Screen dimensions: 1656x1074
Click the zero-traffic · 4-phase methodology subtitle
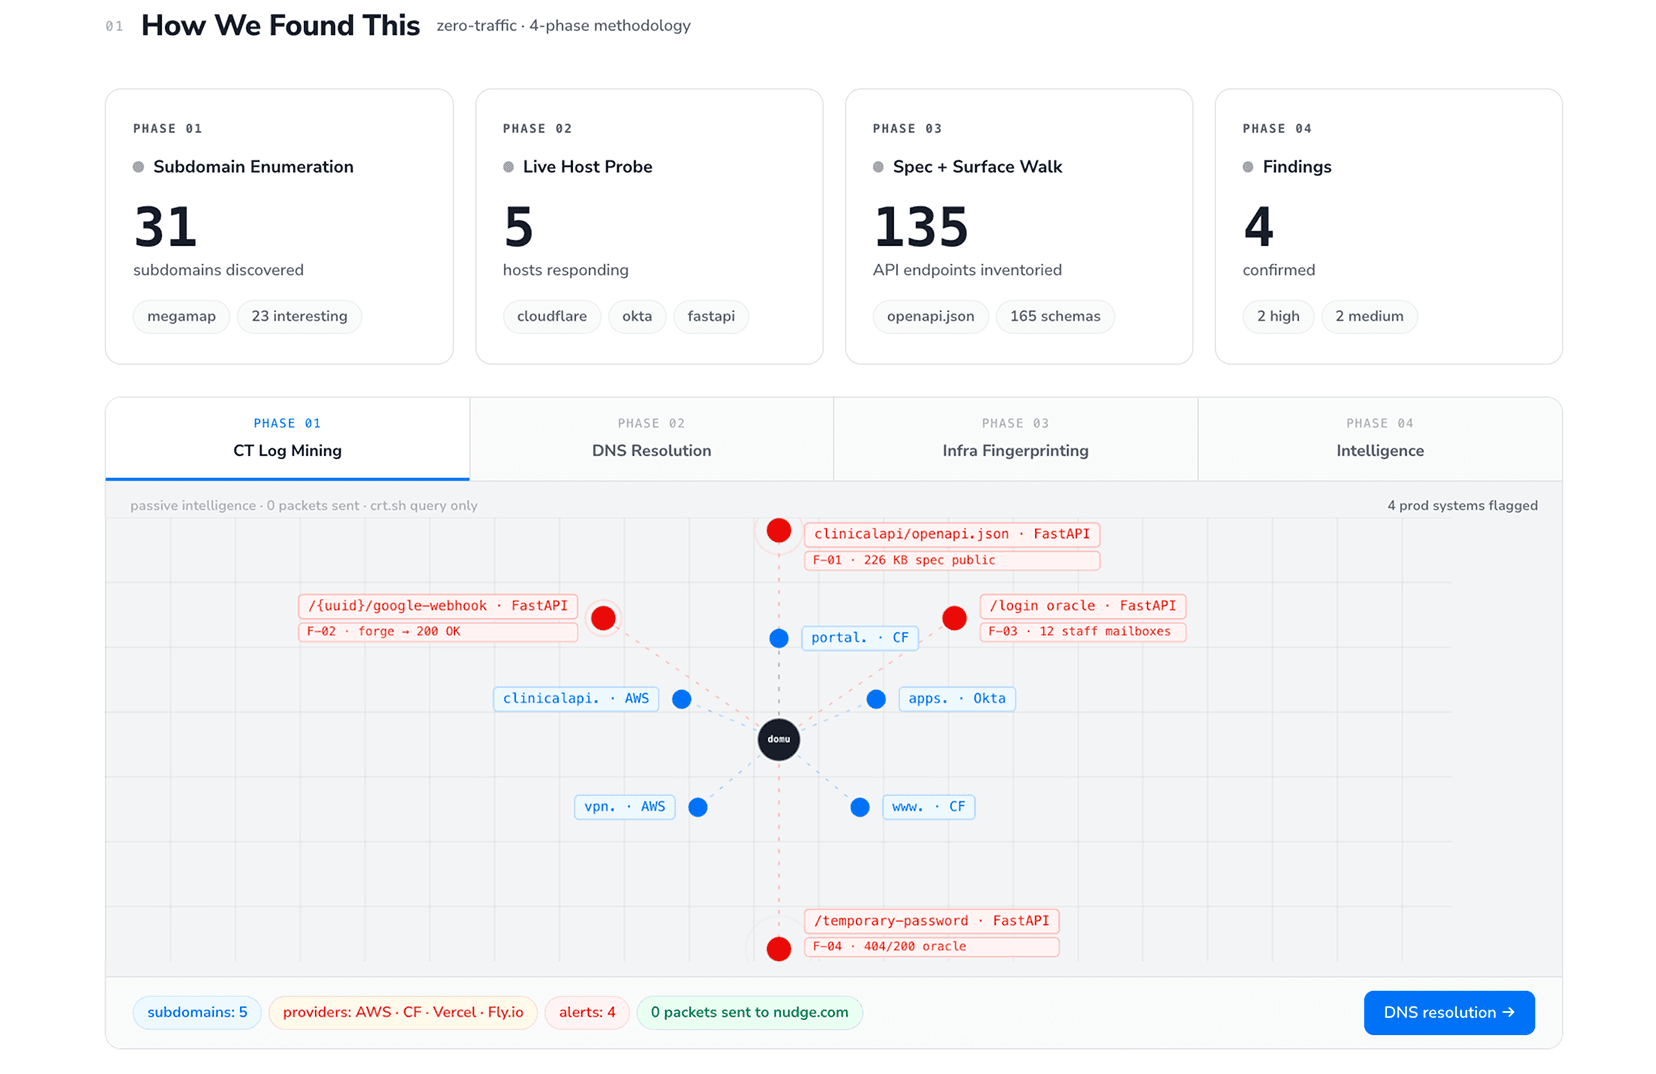(x=563, y=26)
